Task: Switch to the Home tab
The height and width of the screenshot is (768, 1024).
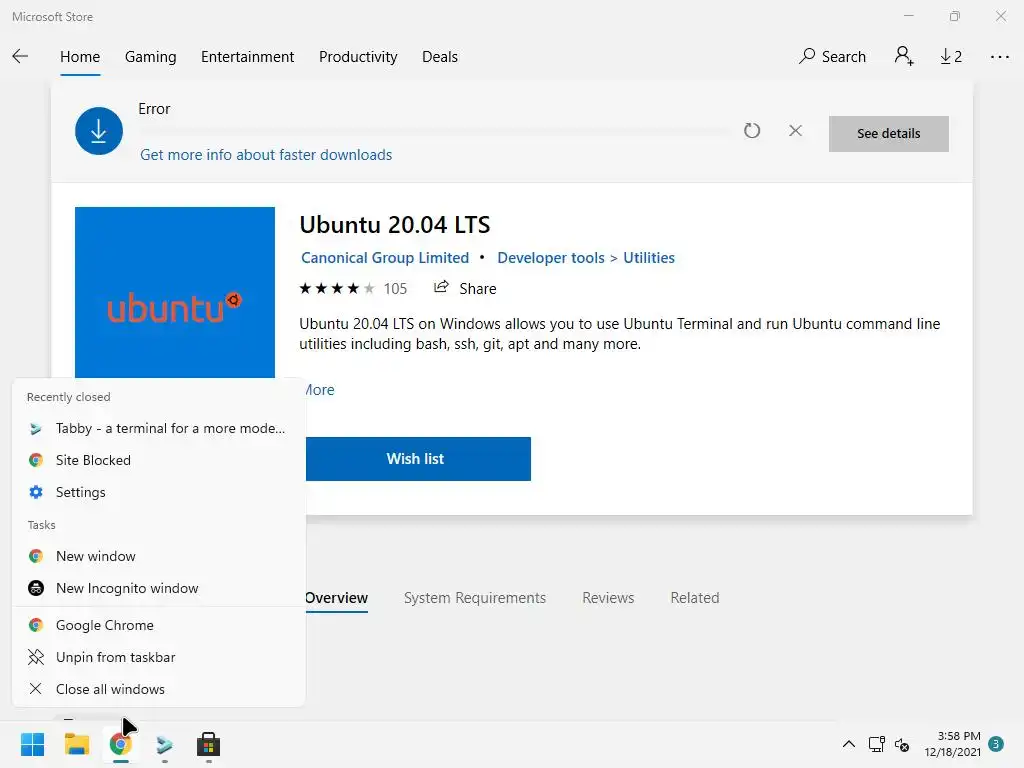Action: (80, 57)
